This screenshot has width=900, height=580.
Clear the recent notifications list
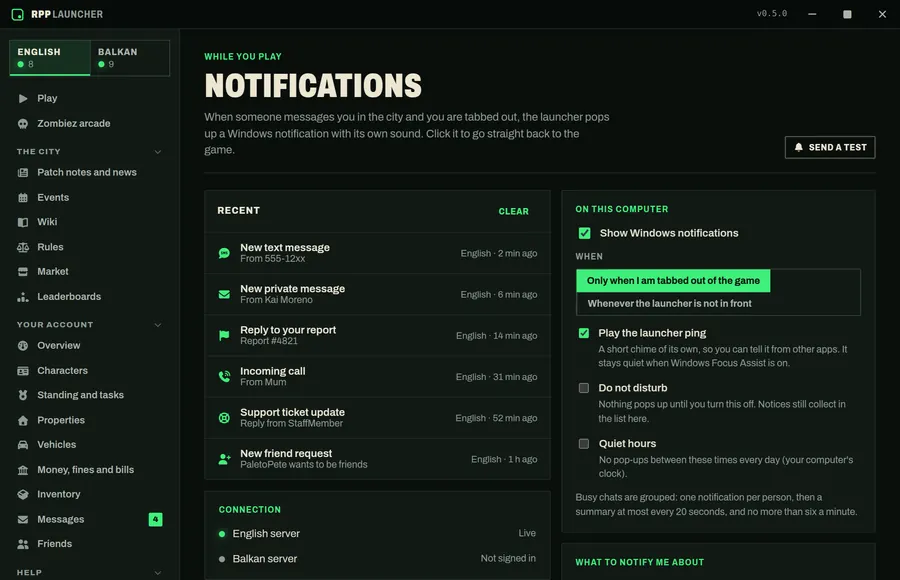513,211
